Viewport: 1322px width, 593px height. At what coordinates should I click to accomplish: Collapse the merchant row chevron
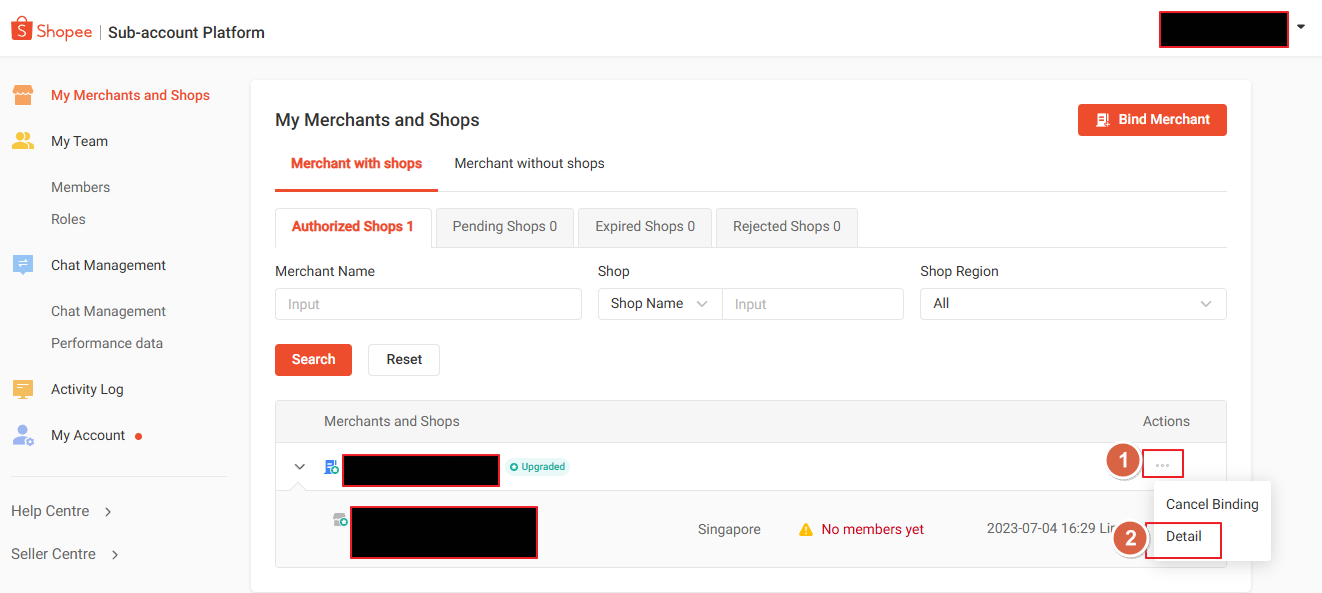click(299, 467)
